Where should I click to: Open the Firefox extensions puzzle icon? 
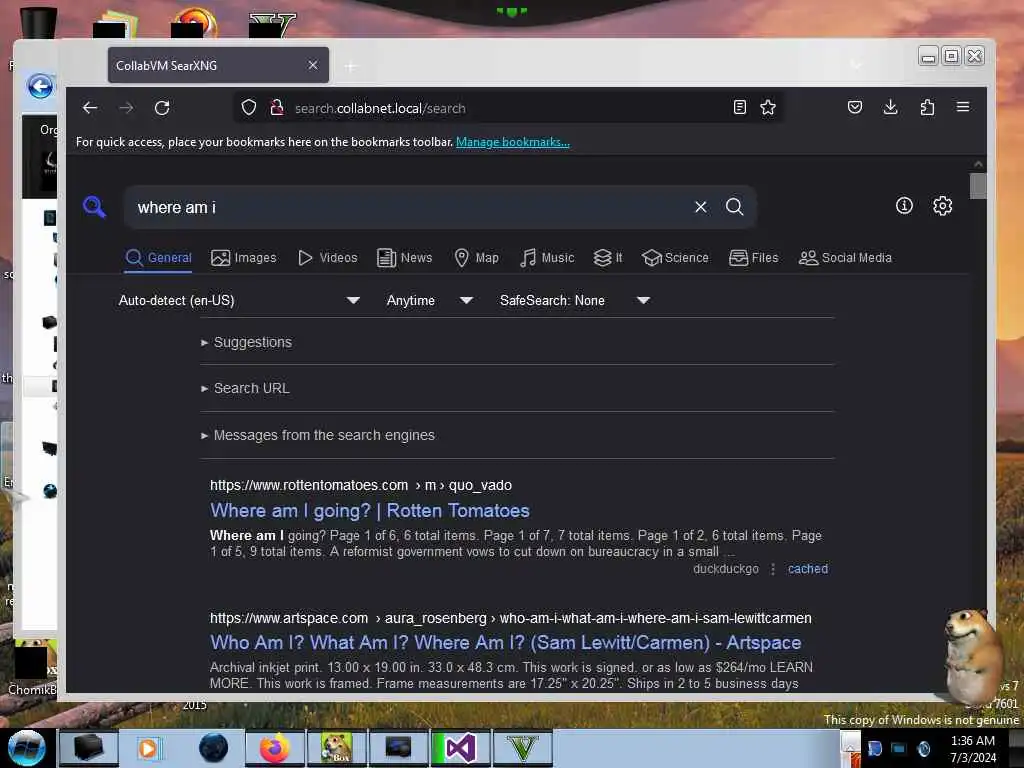tap(927, 107)
